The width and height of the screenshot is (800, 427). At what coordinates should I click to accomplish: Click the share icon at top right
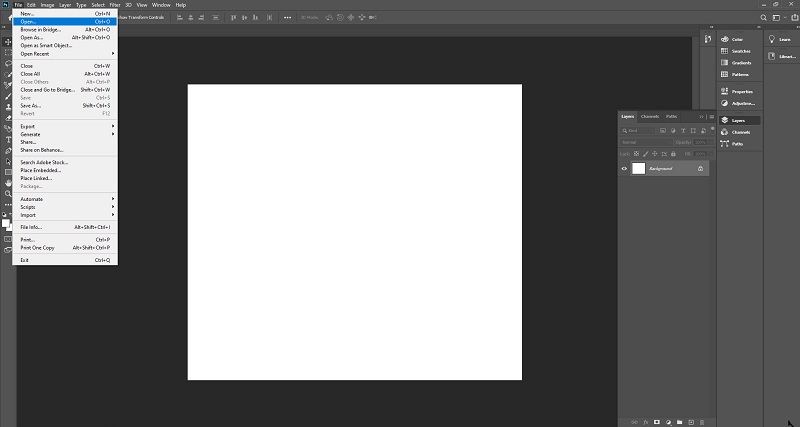click(794, 17)
